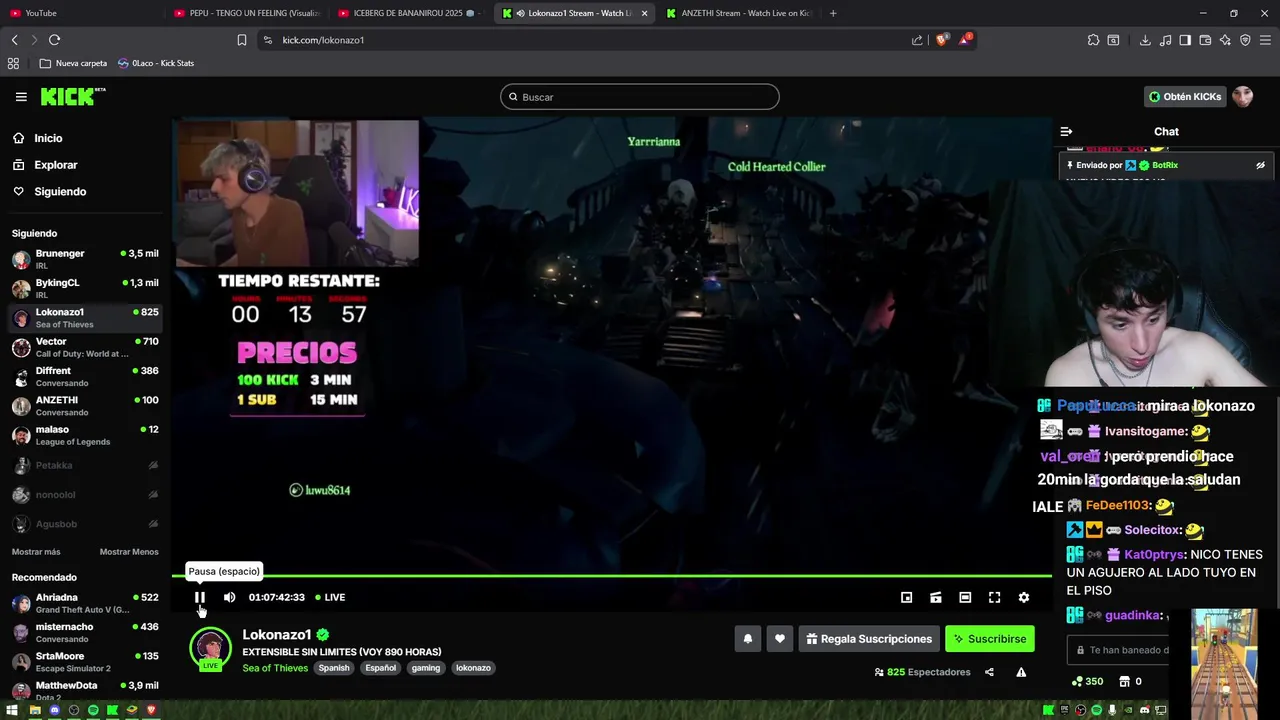This screenshot has height=720, width=1280.
Task: Open Brave VPN shield icon
Action: [1245, 40]
